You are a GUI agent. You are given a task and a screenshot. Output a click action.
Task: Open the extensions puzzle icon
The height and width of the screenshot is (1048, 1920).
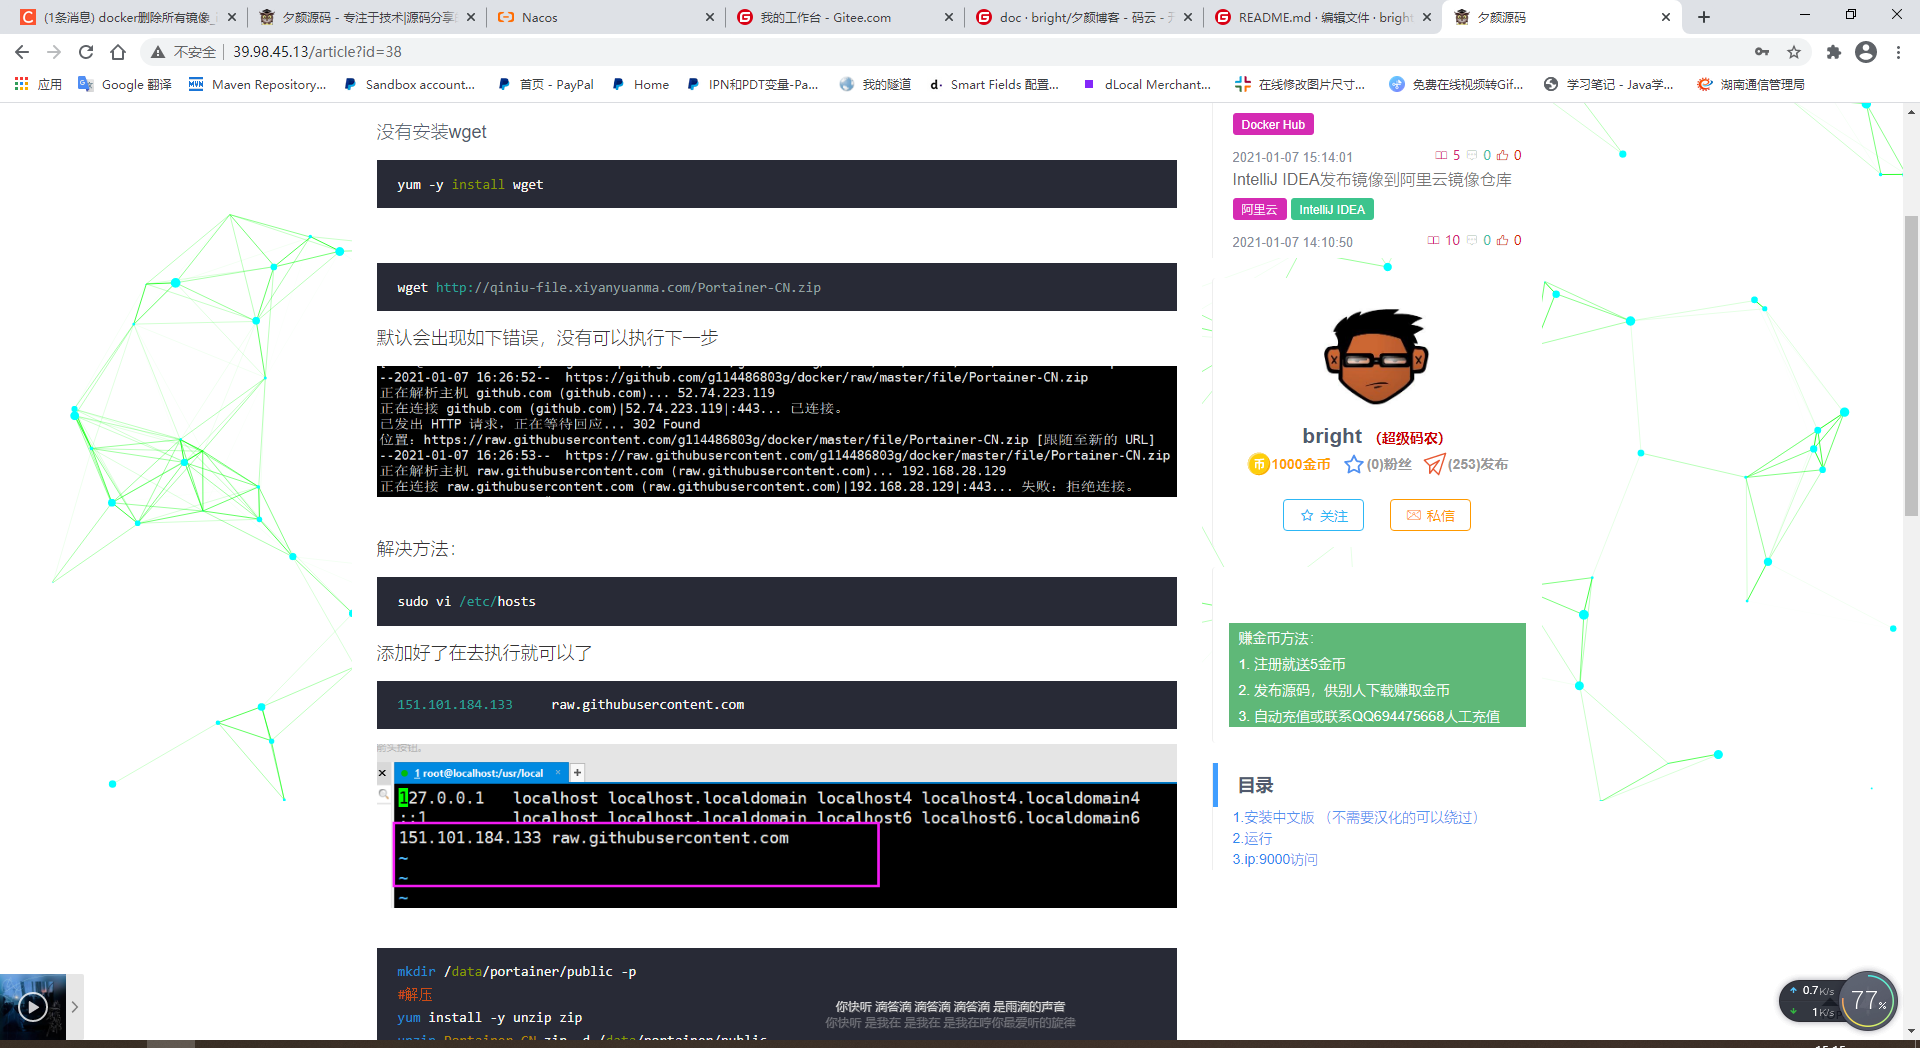[x=1833, y=52]
